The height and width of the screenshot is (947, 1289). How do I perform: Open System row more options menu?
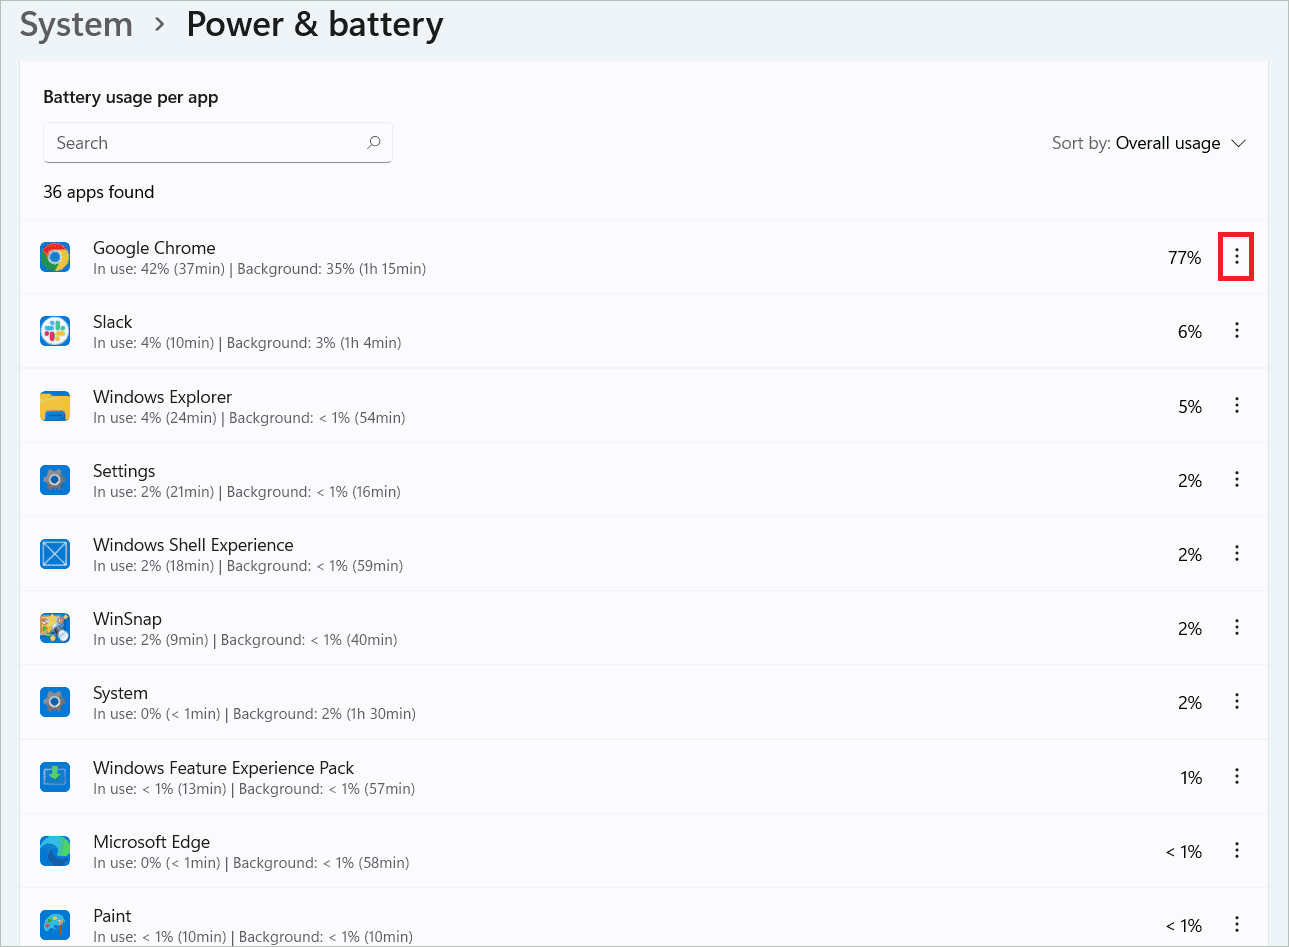[1237, 701]
